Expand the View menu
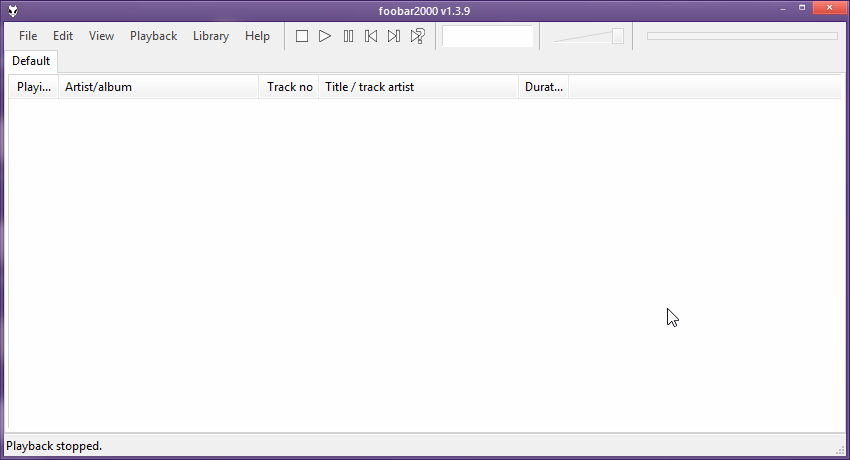Screen dimensions: 850x460 point(101,36)
